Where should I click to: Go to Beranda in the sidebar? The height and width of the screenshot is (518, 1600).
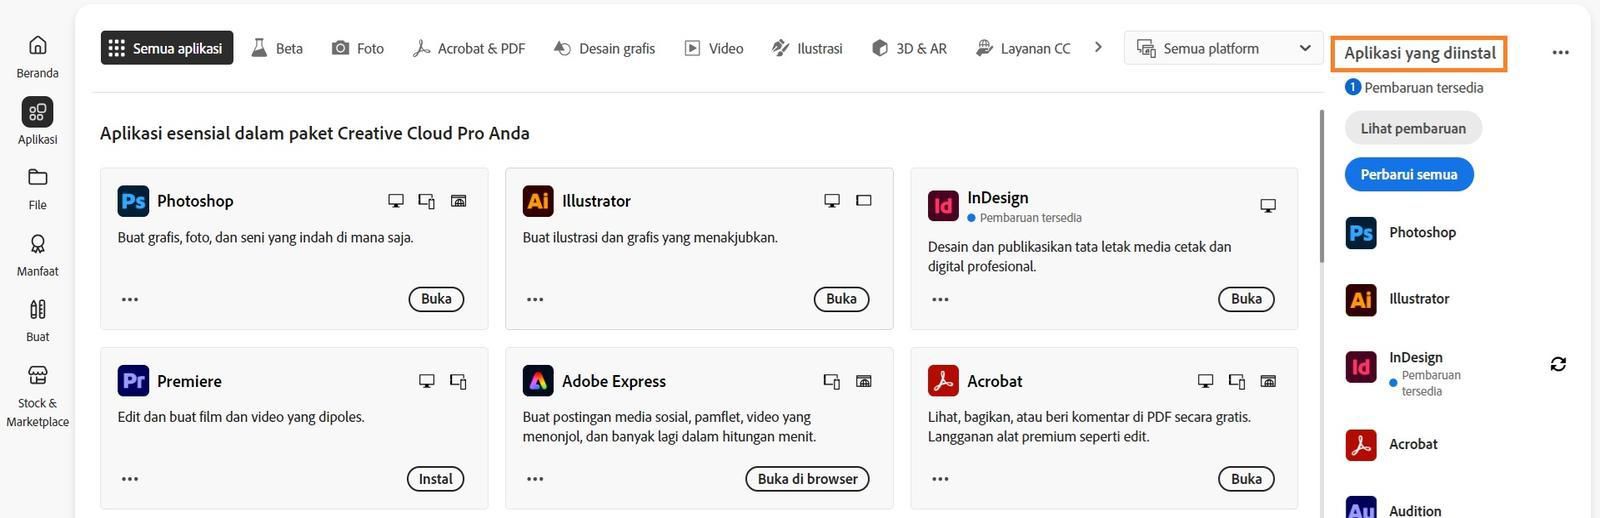[x=37, y=56]
